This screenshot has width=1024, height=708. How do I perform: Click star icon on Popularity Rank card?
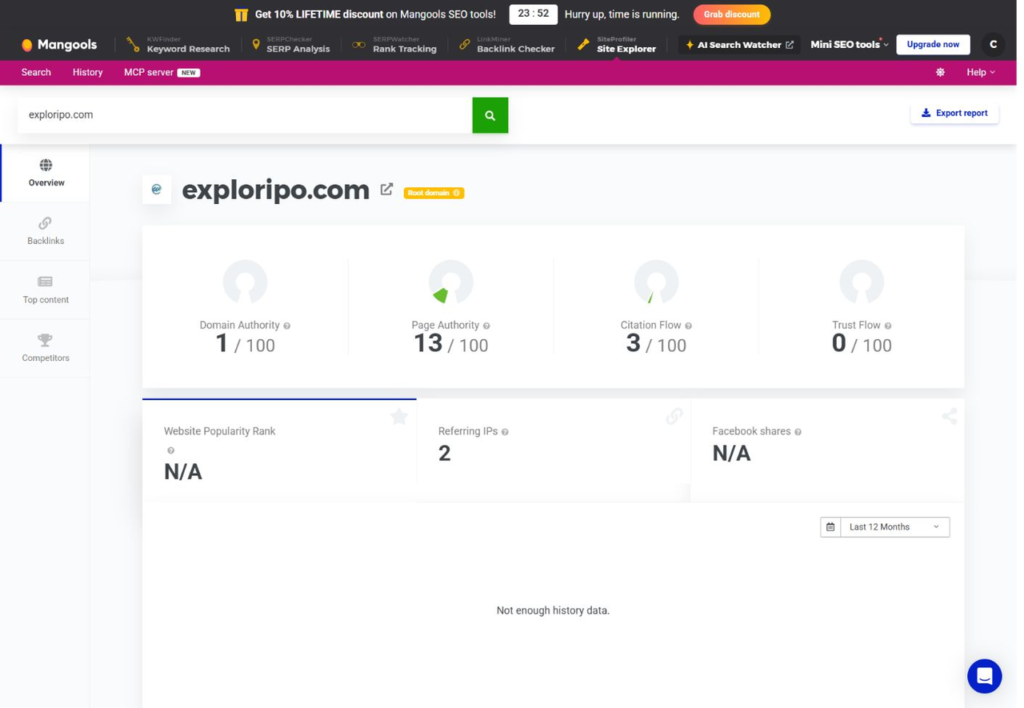pyautogui.click(x=399, y=416)
